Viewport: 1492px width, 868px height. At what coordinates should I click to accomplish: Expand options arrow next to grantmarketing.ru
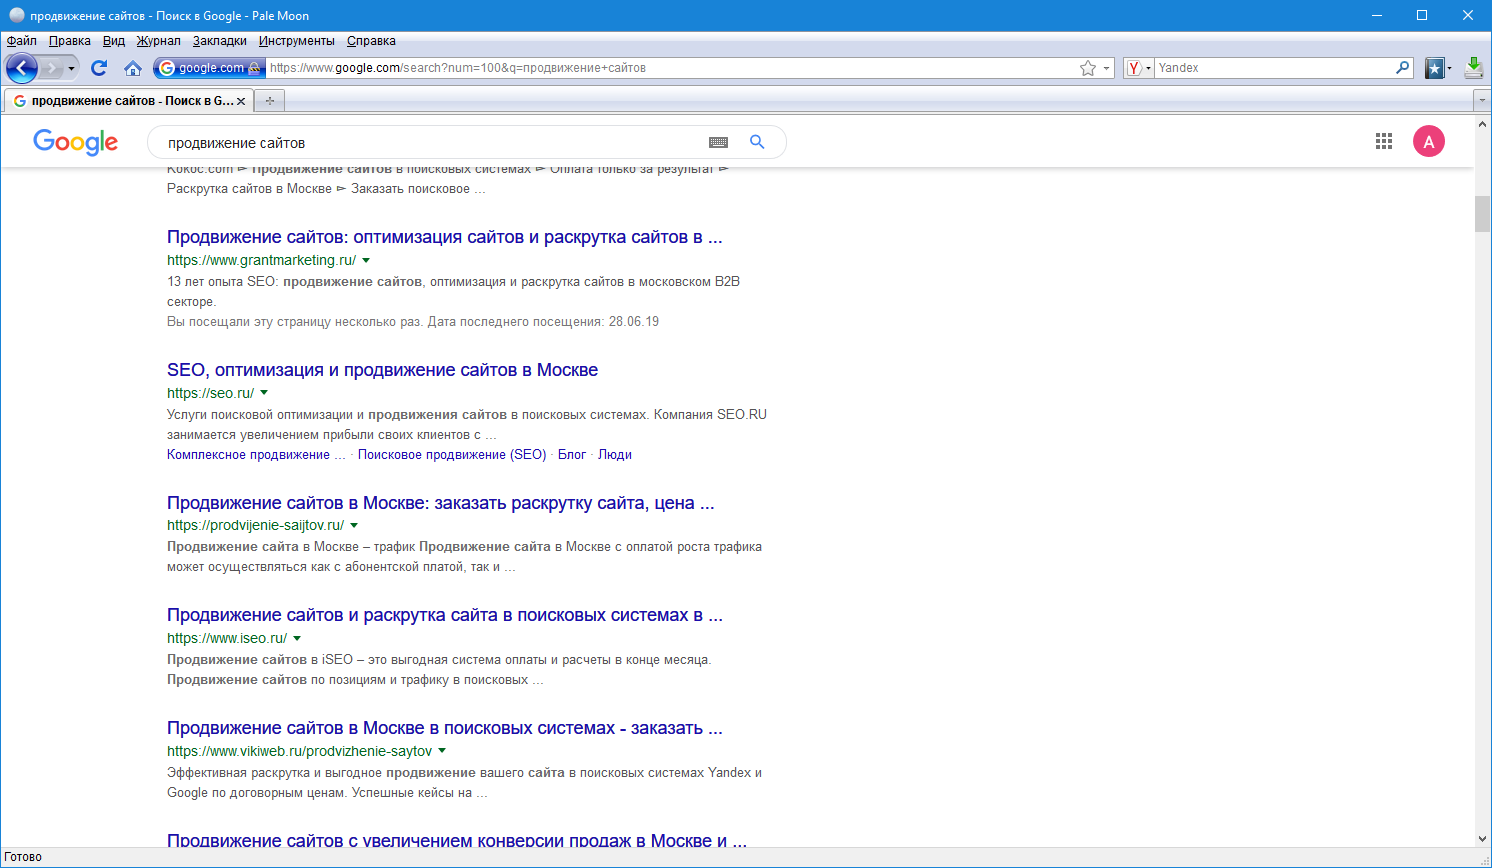point(366,260)
